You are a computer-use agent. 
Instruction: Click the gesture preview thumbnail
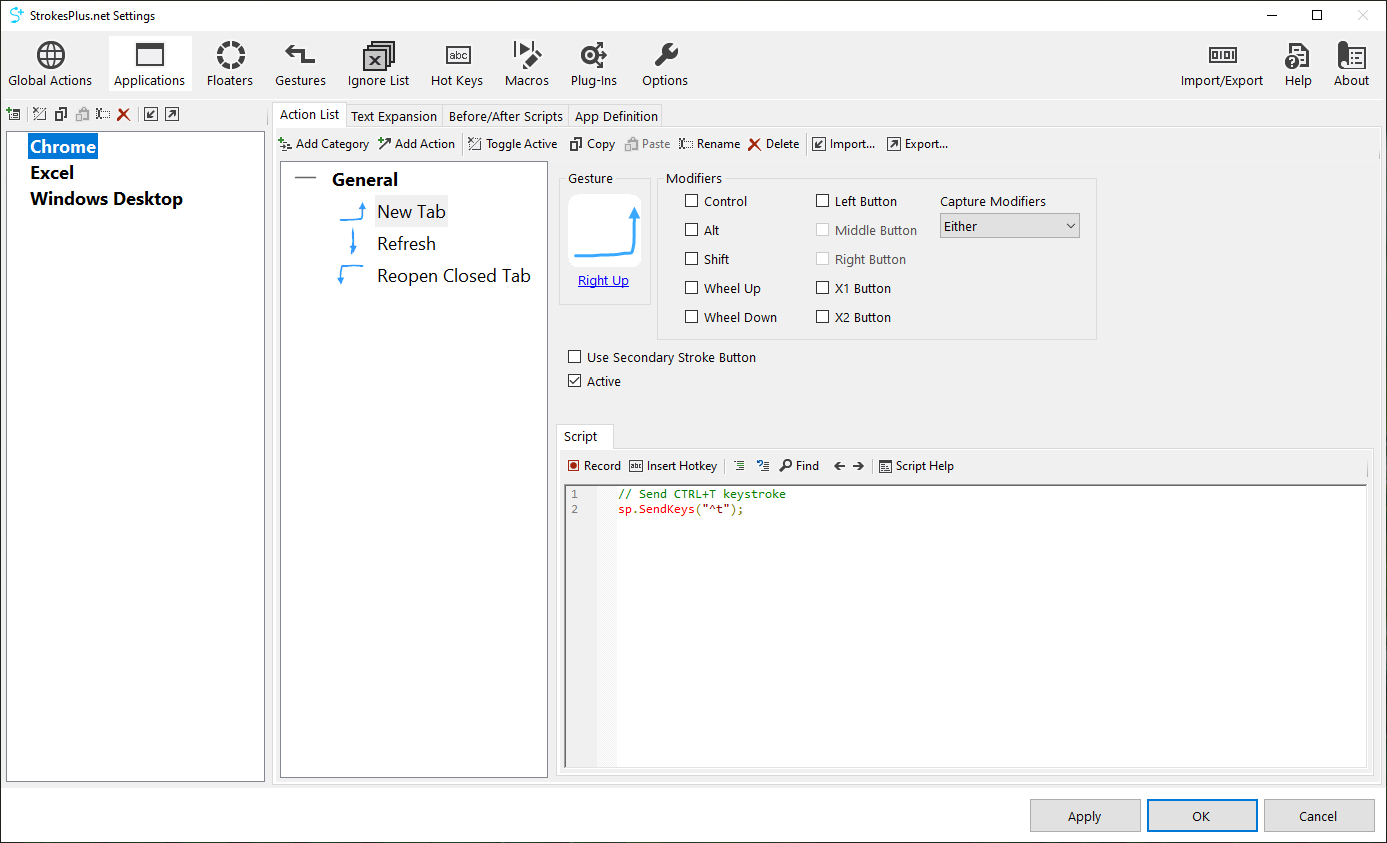coord(605,231)
